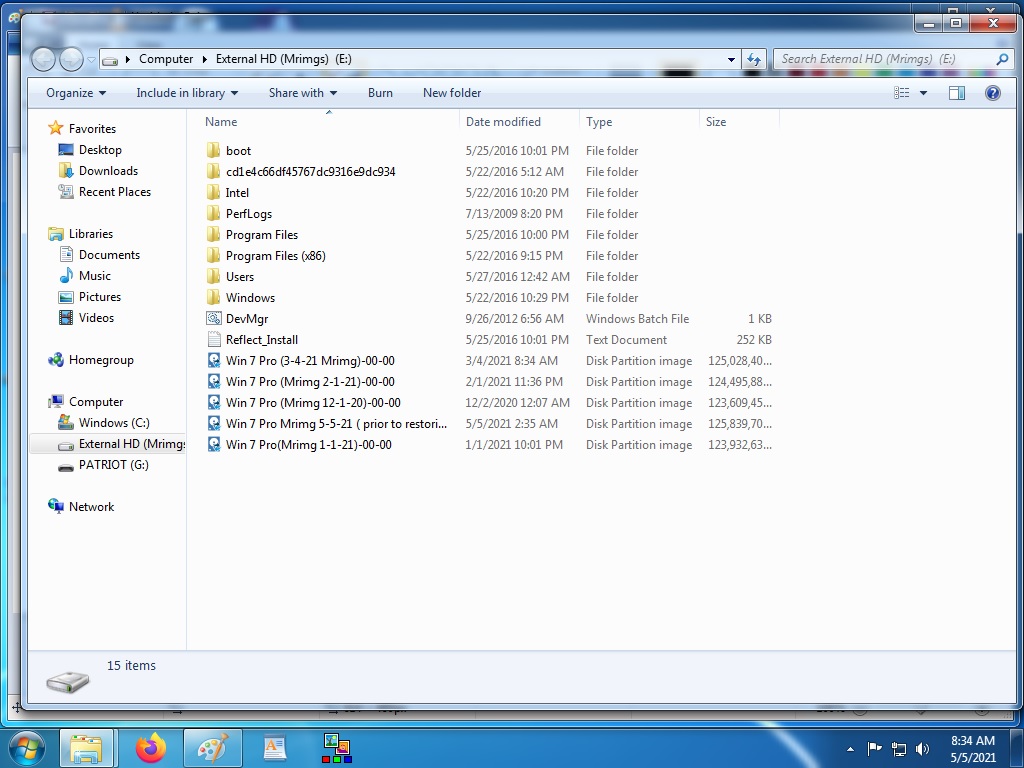Select the Intel folder icon
The width and height of the screenshot is (1024, 768).
point(213,193)
